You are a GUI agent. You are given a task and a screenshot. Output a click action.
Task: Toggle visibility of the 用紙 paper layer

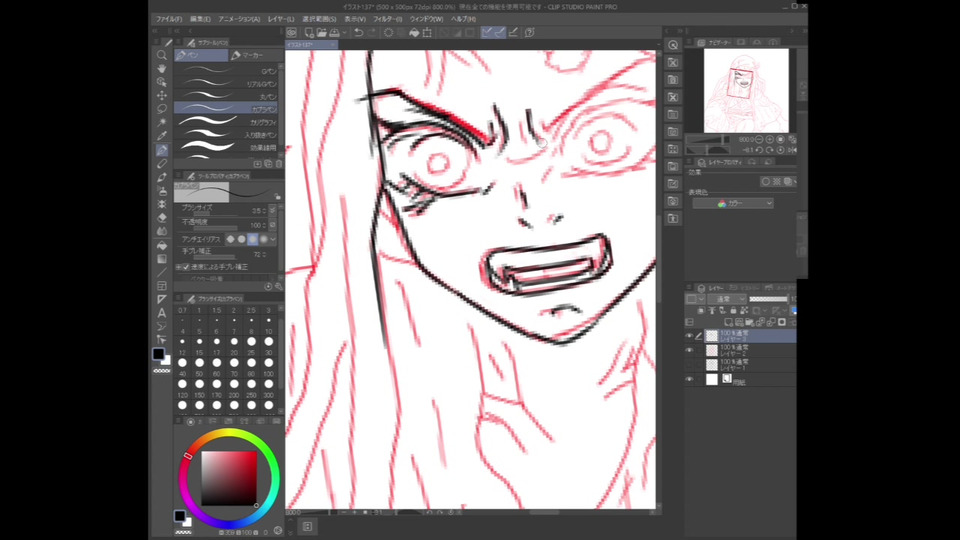689,380
